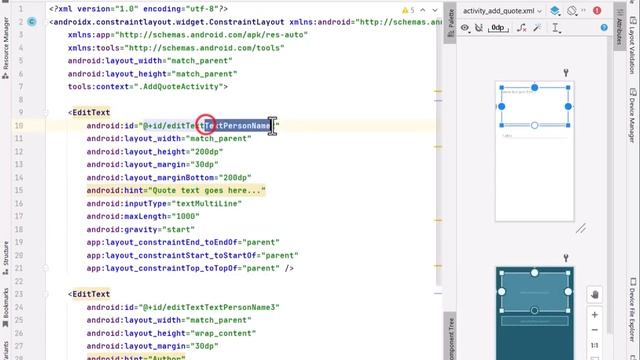
Task: Click the warnings count indicator
Action: (408, 10)
